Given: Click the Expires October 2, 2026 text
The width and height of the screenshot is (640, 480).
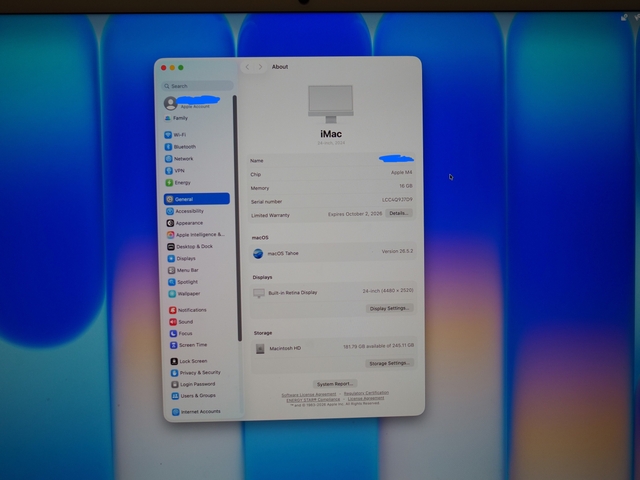Looking at the screenshot, I should click(355, 214).
